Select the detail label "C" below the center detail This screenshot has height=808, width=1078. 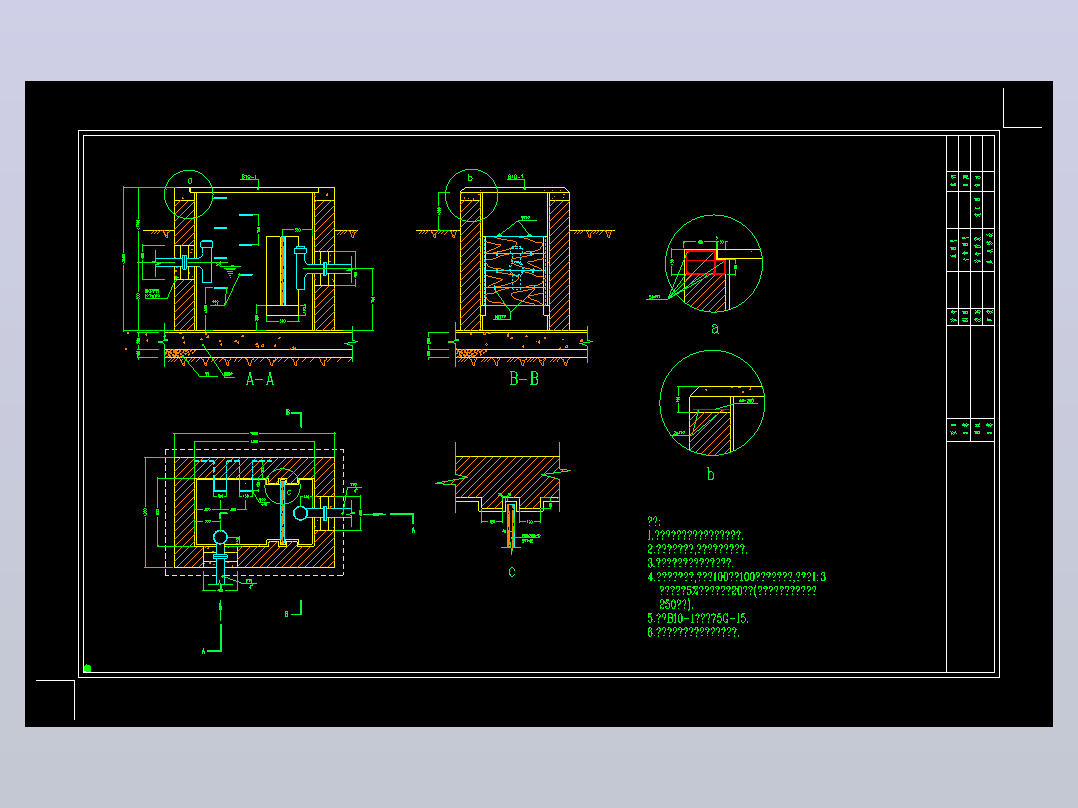click(512, 572)
